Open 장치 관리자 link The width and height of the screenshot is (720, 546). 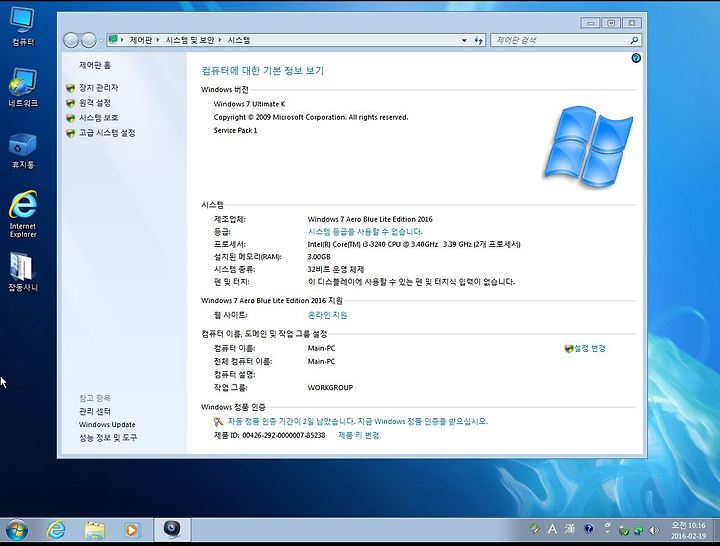pyautogui.click(x=98, y=87)
